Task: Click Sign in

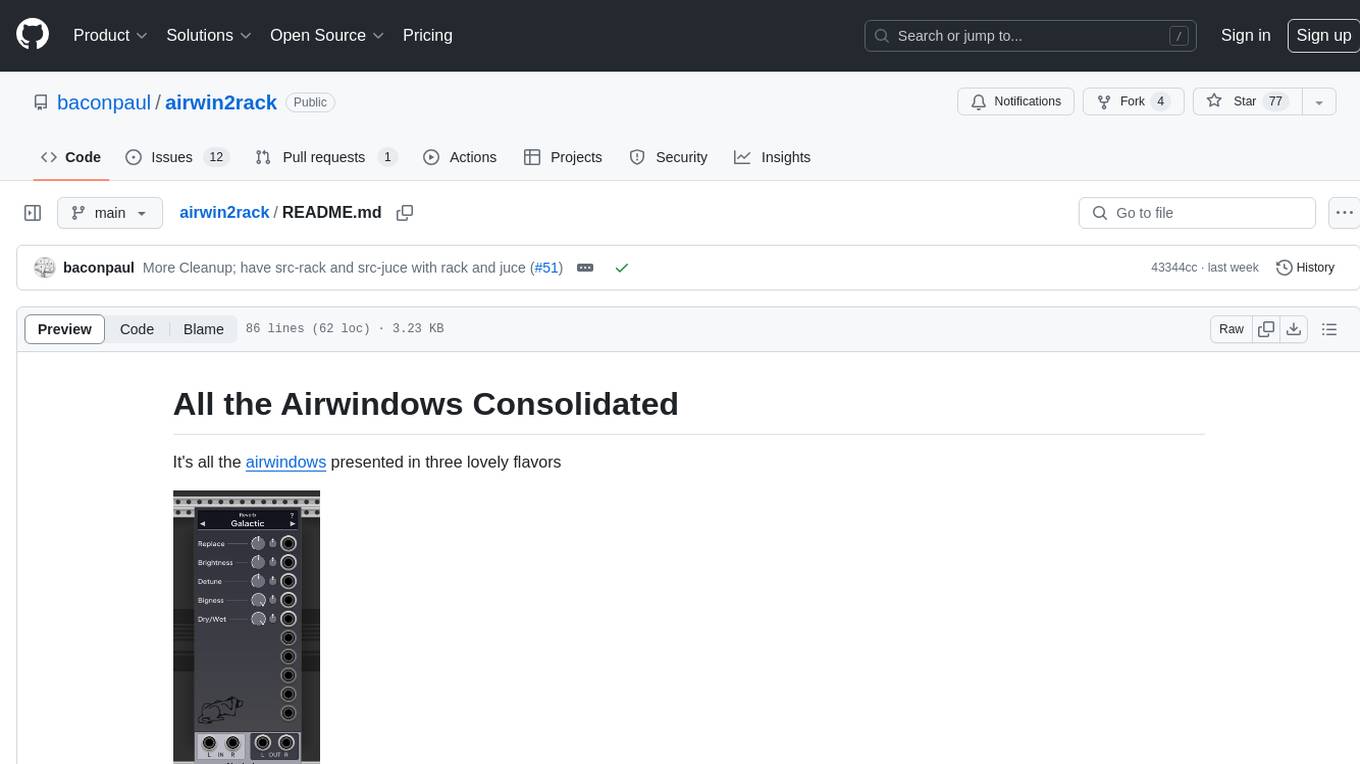Action: pyautogui.click(x=1245, y=35)
